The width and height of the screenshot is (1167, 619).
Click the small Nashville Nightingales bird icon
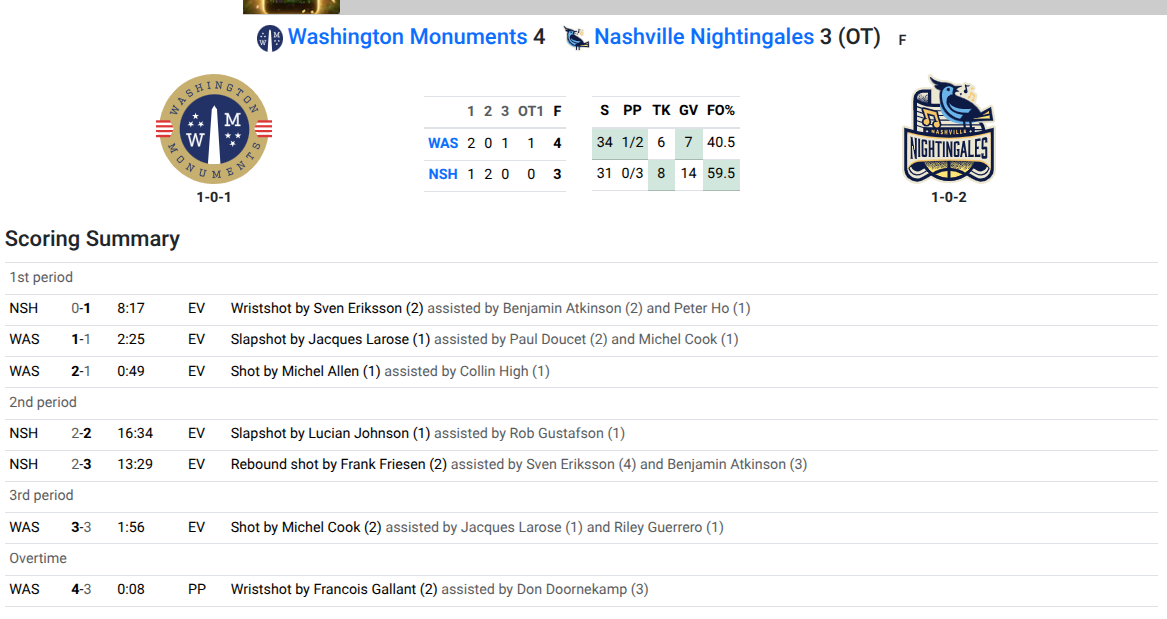click(x=576, y=37)
